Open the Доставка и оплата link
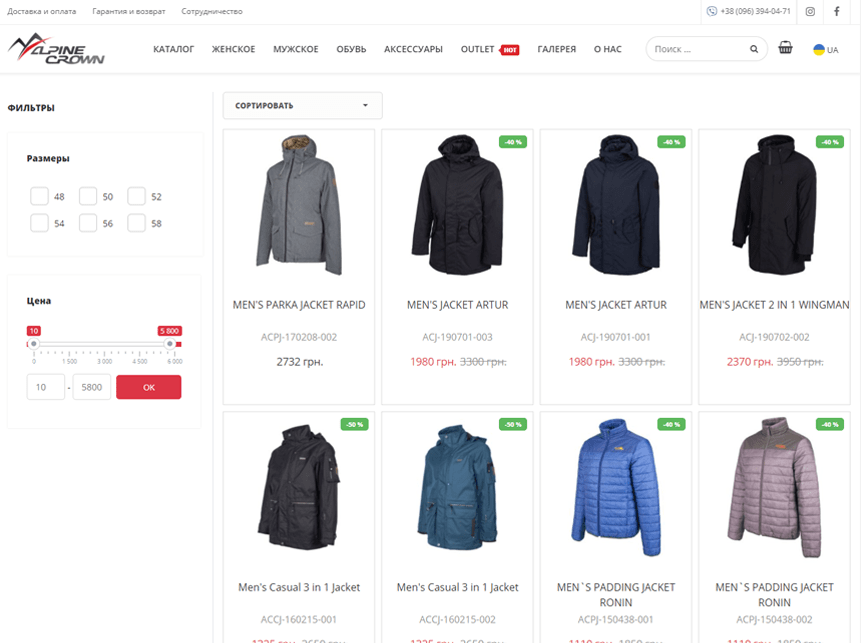 coord(41,12)
